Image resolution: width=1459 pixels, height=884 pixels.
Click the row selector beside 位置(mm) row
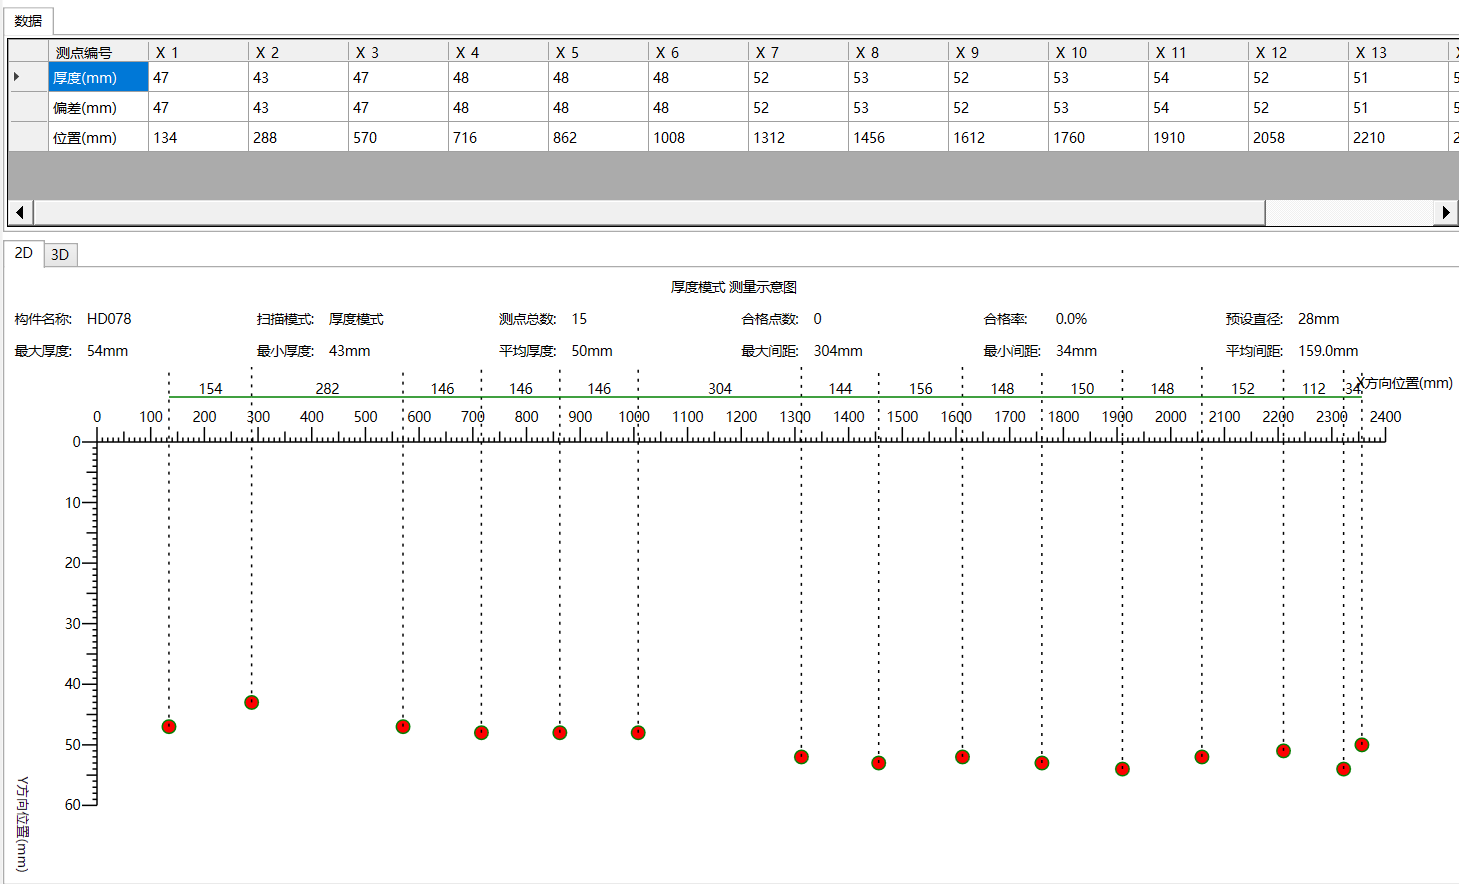(28, 137)
